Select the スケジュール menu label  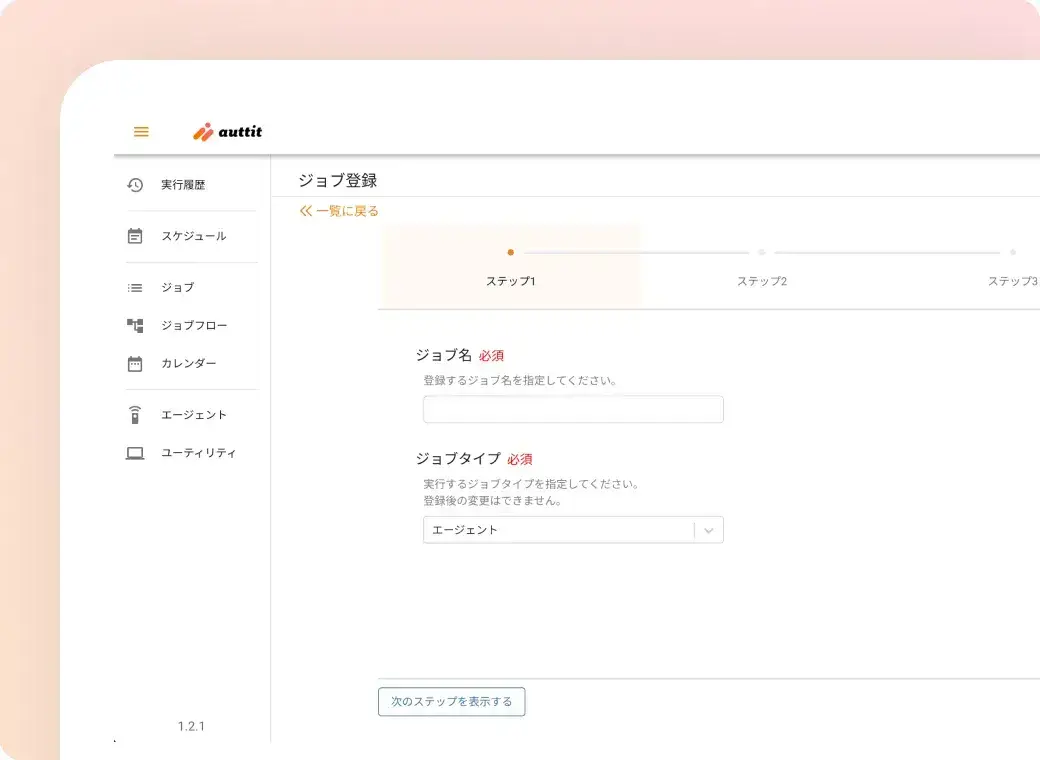point(194,236)
